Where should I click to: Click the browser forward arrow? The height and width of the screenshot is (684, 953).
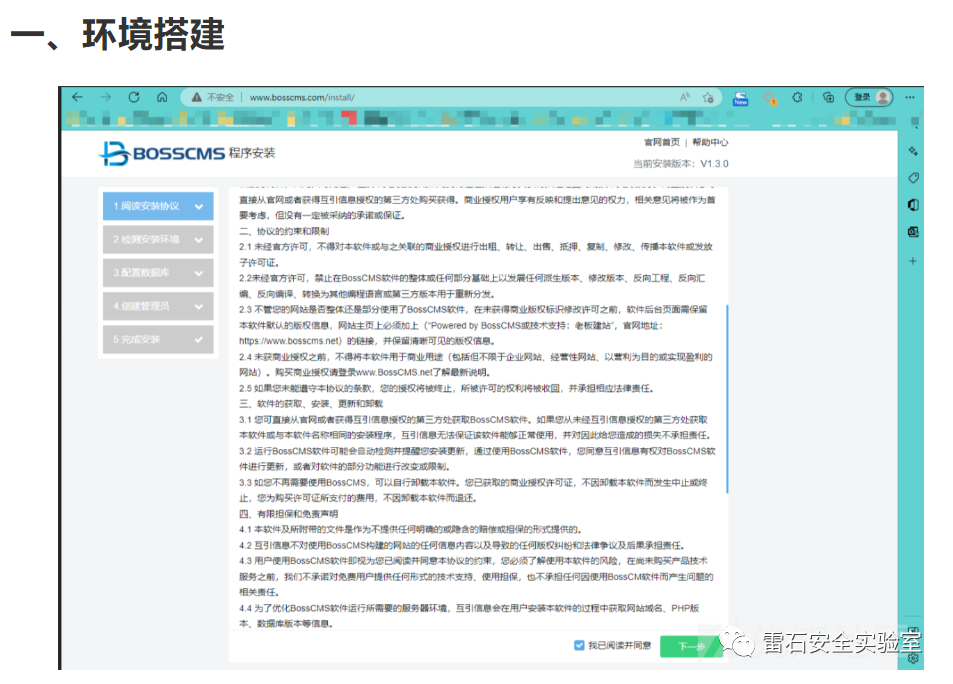(106, 97)
